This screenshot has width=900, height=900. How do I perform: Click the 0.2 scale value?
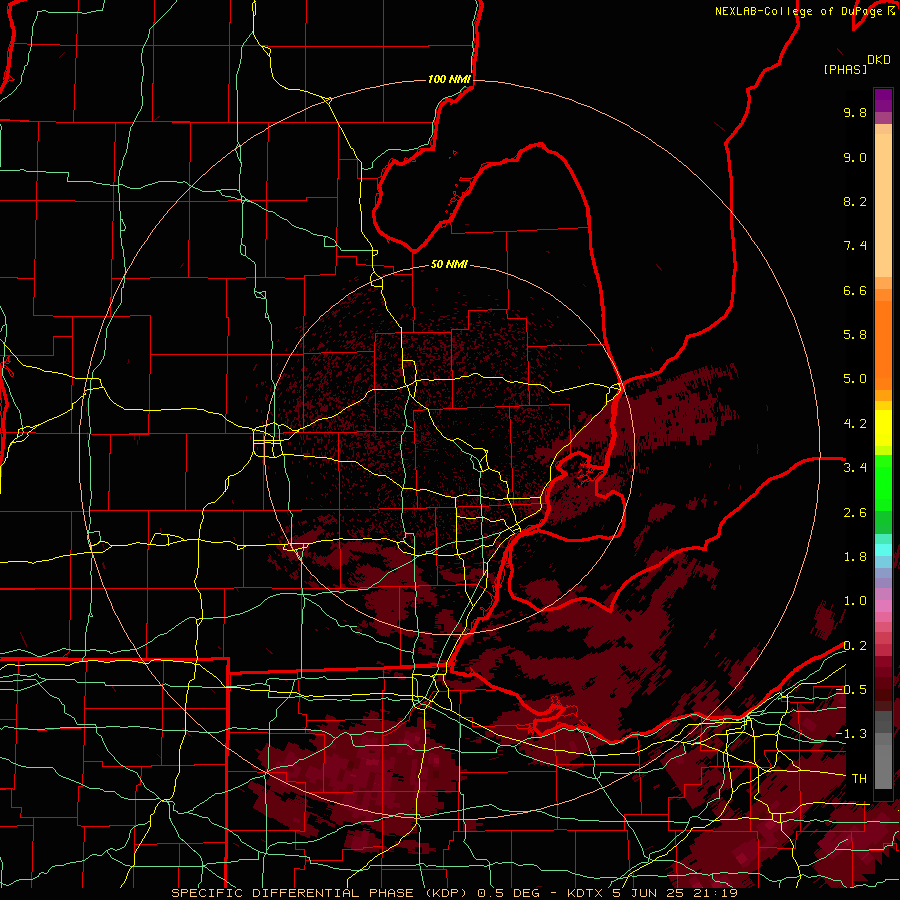855,646
